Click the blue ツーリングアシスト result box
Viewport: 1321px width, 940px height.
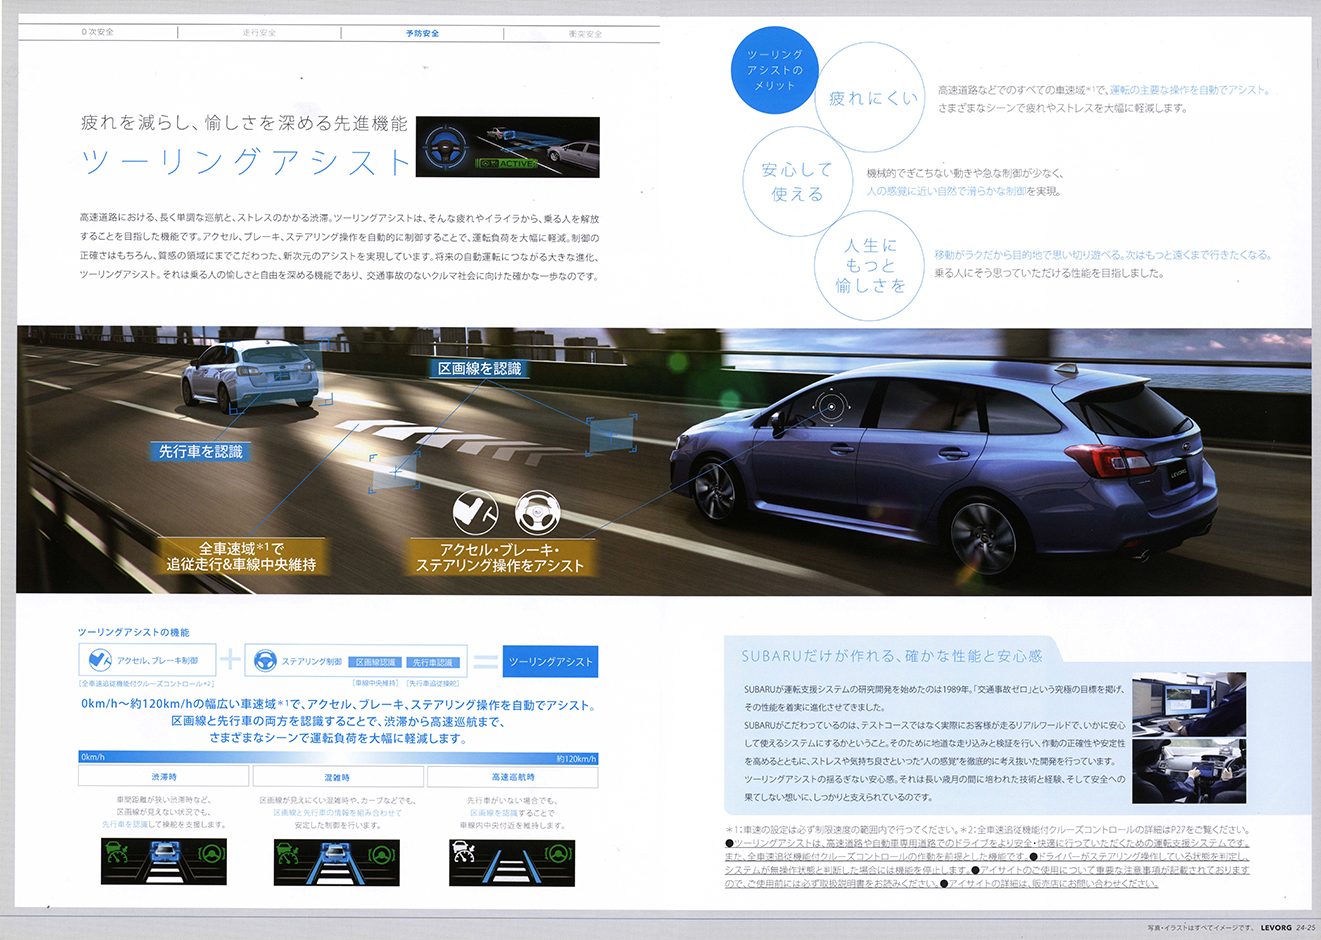coord(550,661)
